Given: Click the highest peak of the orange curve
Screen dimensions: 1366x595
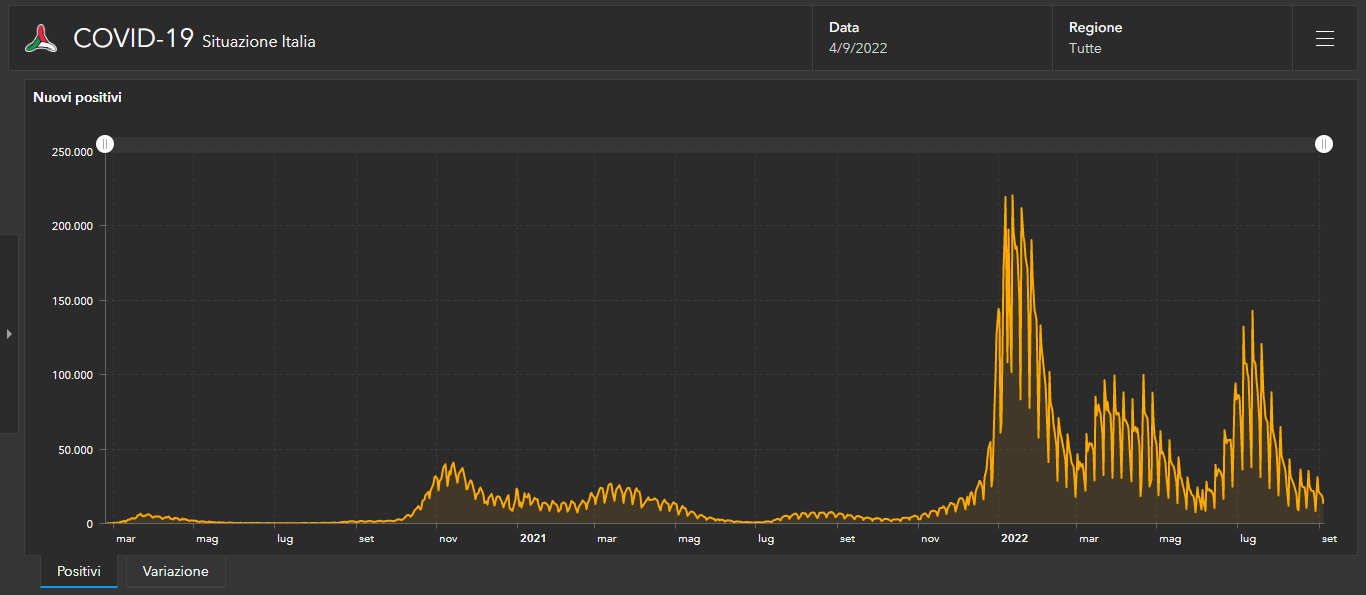Looking at the screenshot, I should 1012,197.
